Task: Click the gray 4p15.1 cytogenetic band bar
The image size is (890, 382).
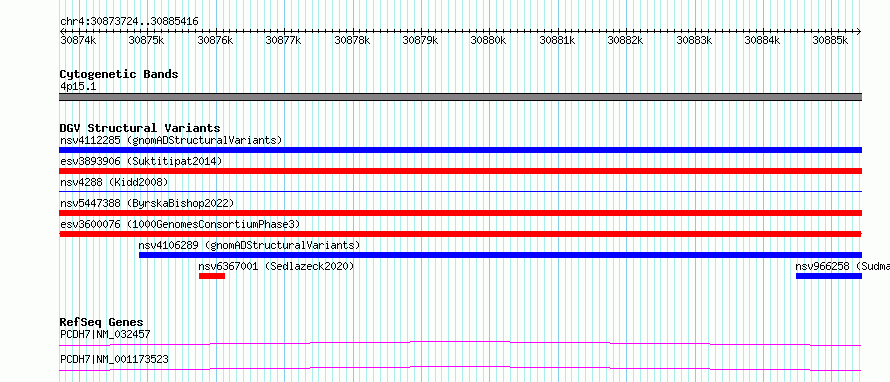Action: pyautogui.click(x=460, y=97)
